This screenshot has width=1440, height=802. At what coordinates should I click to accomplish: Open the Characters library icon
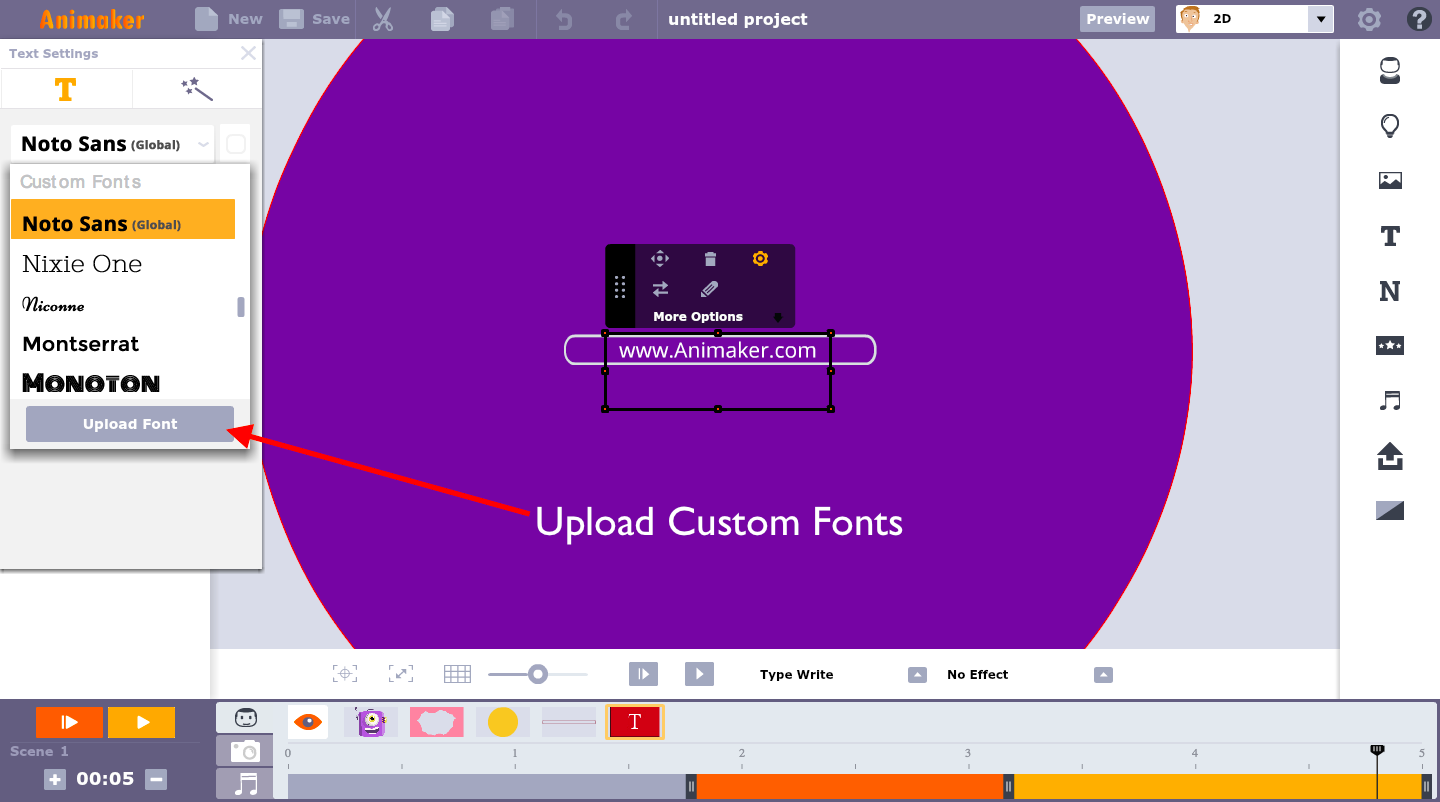1390,70
